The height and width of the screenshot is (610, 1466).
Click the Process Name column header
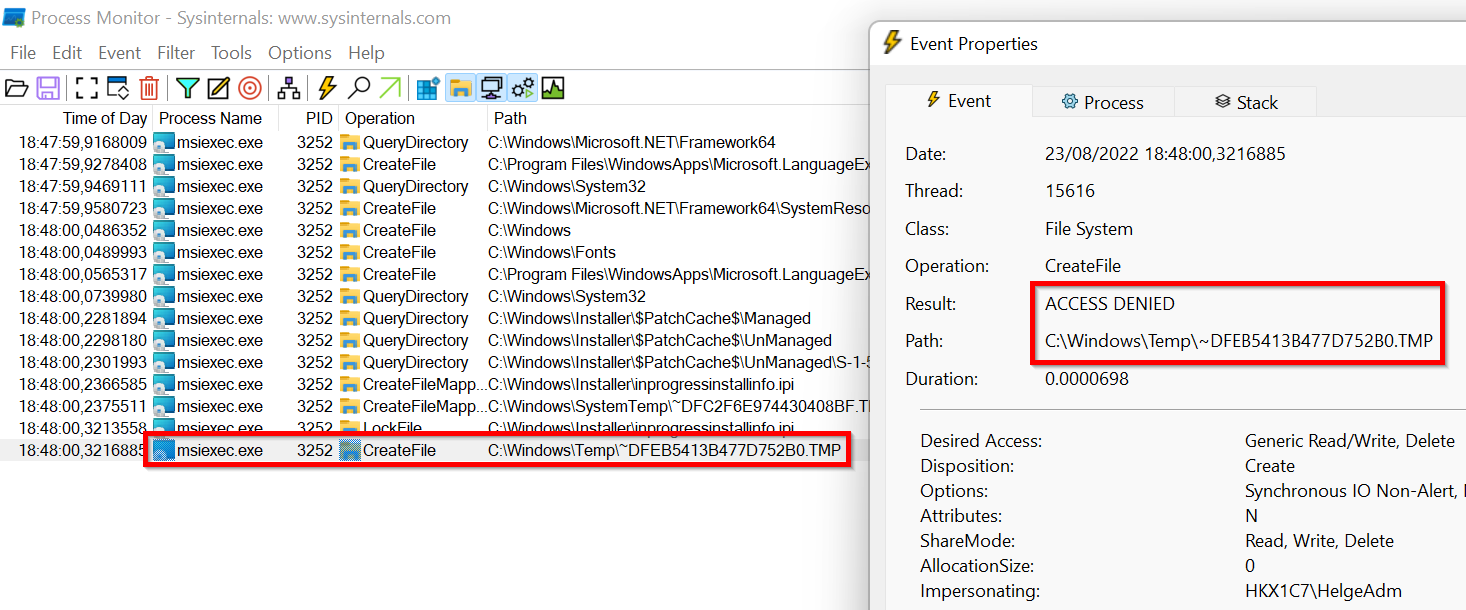click(x=210, y=118)
